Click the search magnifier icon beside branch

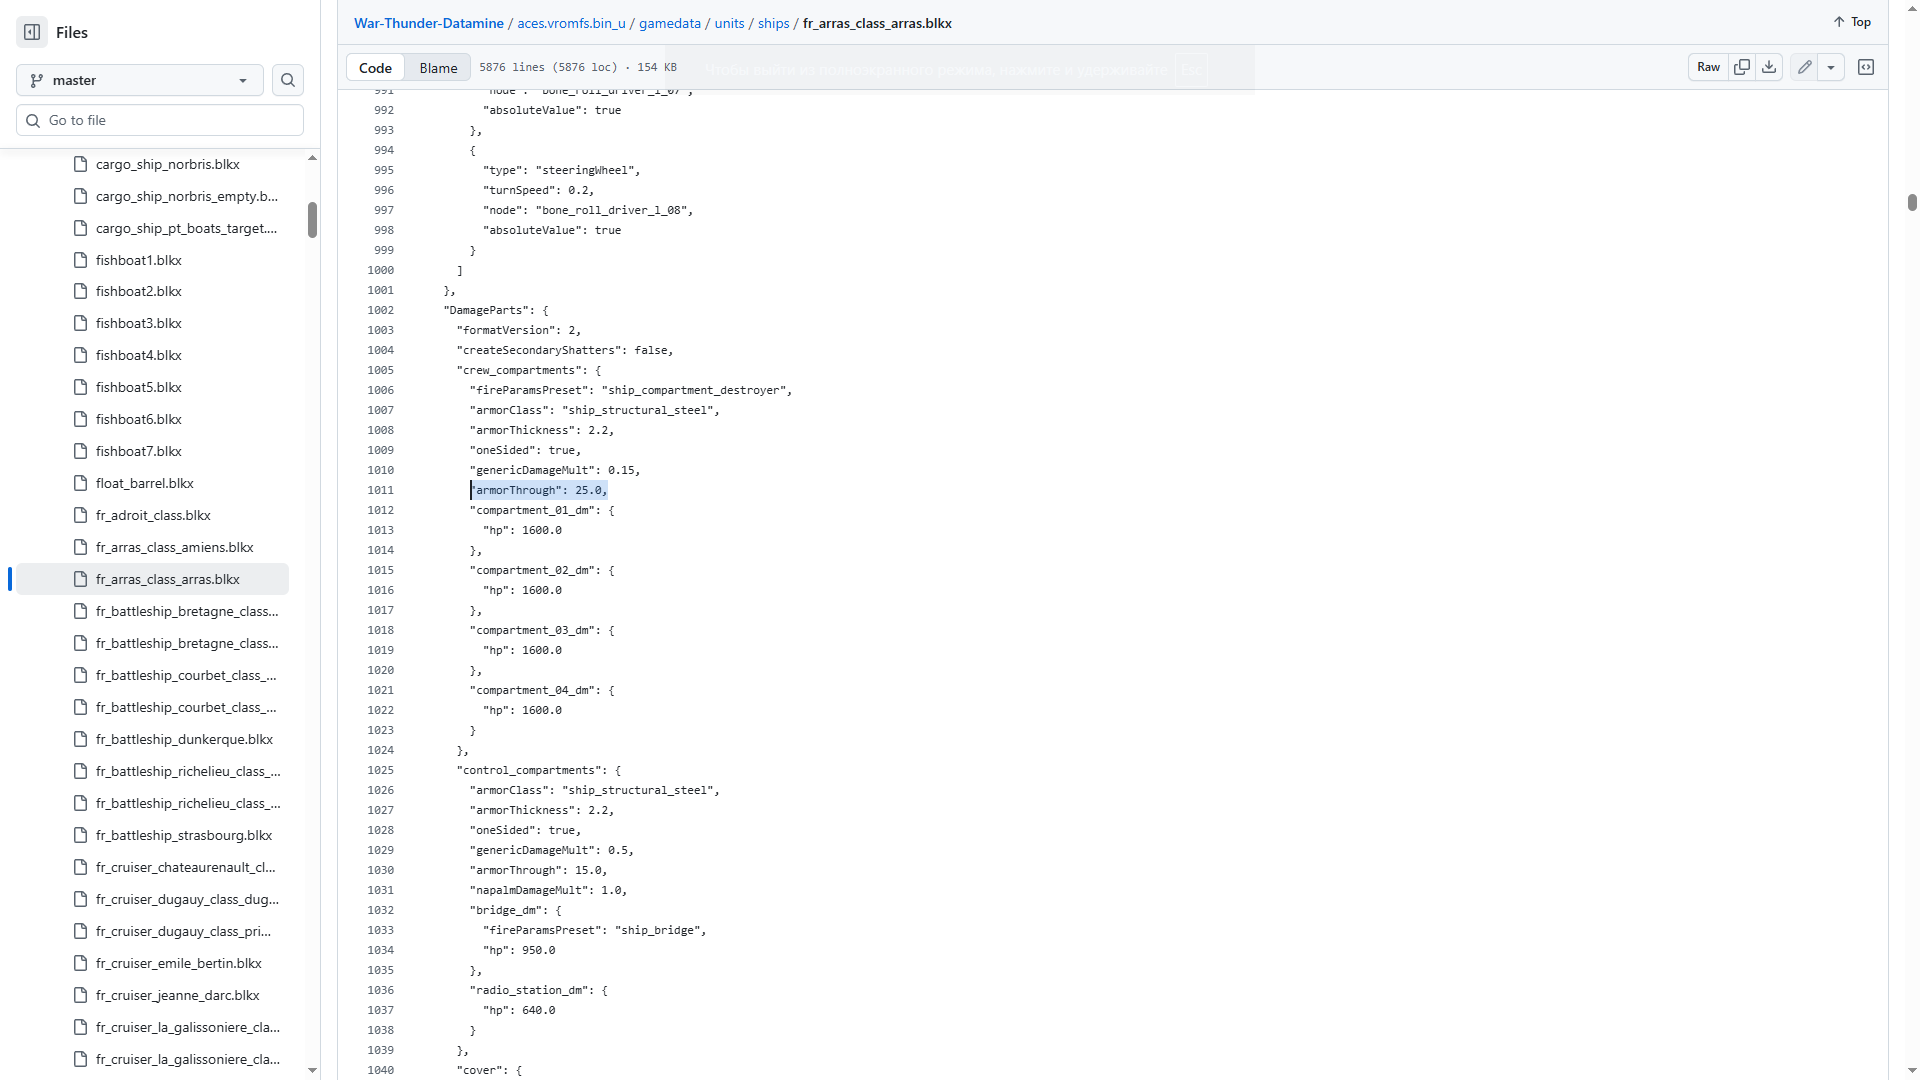tap(288, 80)
